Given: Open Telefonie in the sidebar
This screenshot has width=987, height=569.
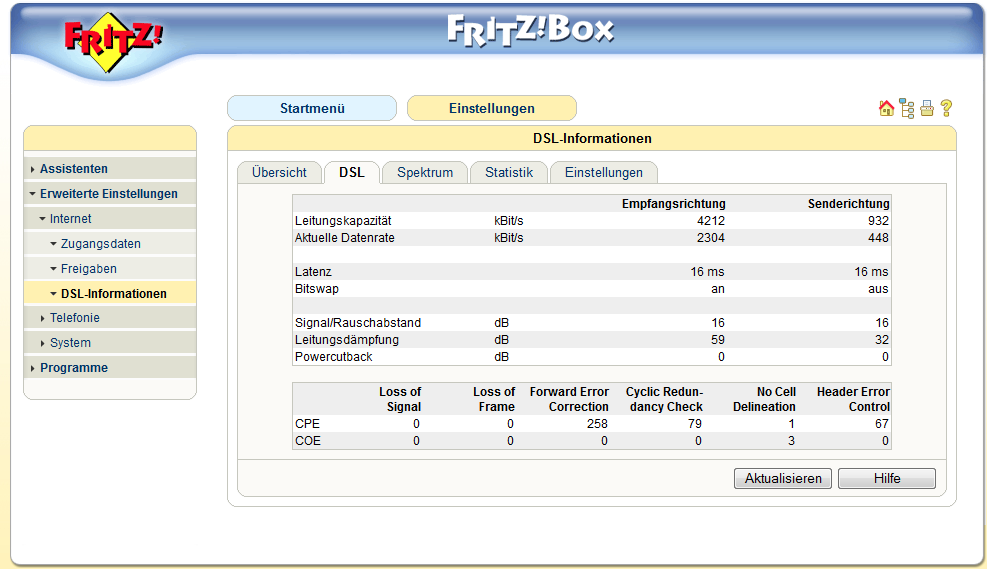Looking at the screenshot, I should (75, 318).
